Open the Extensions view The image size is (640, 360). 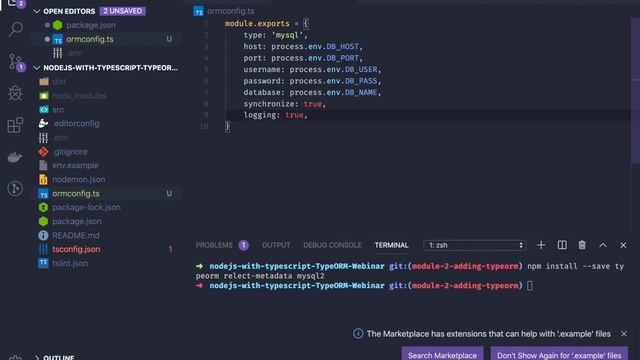click(x=16, y=125)
